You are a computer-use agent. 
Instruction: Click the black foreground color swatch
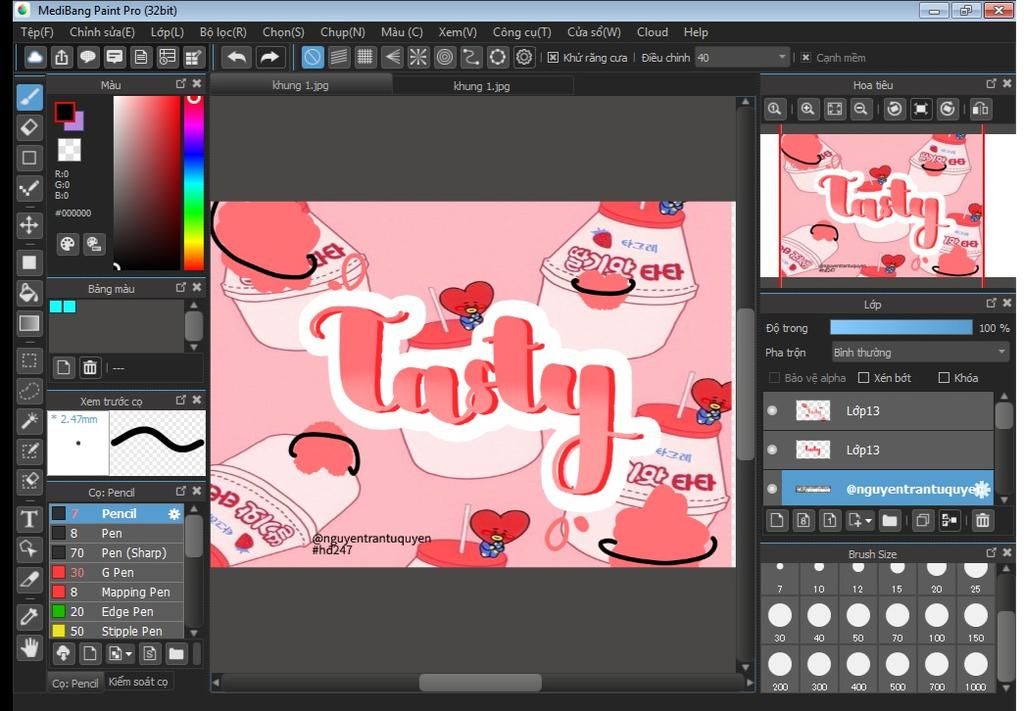click(x=64, y=112)
